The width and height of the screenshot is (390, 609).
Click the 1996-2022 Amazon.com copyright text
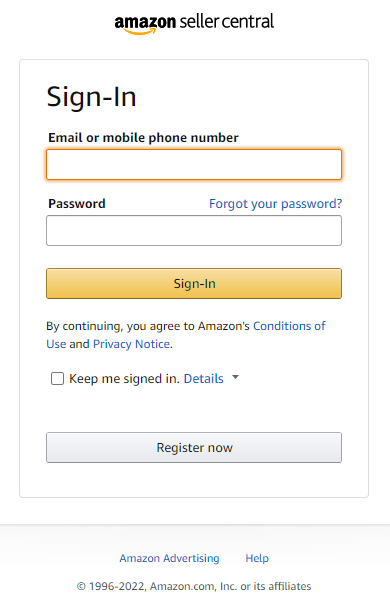click(194, 586)
